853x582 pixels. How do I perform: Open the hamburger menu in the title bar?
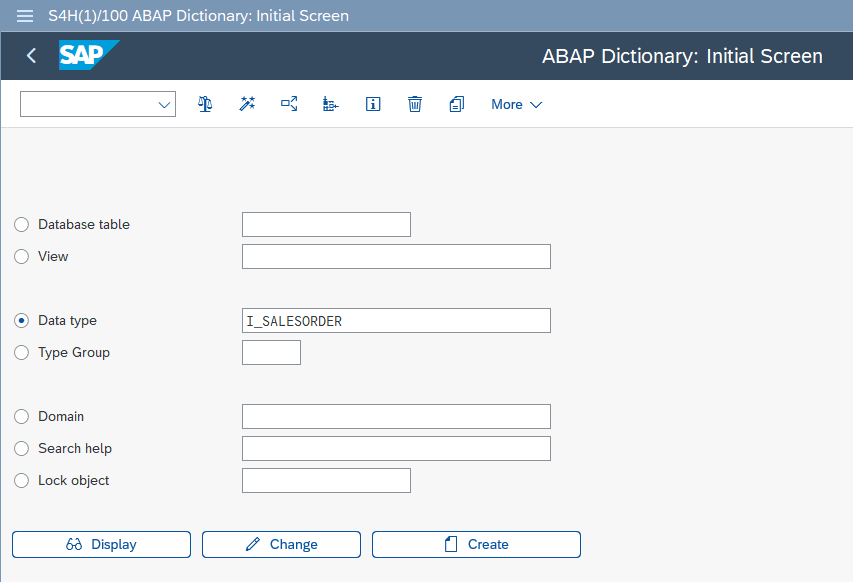(25, 16)
